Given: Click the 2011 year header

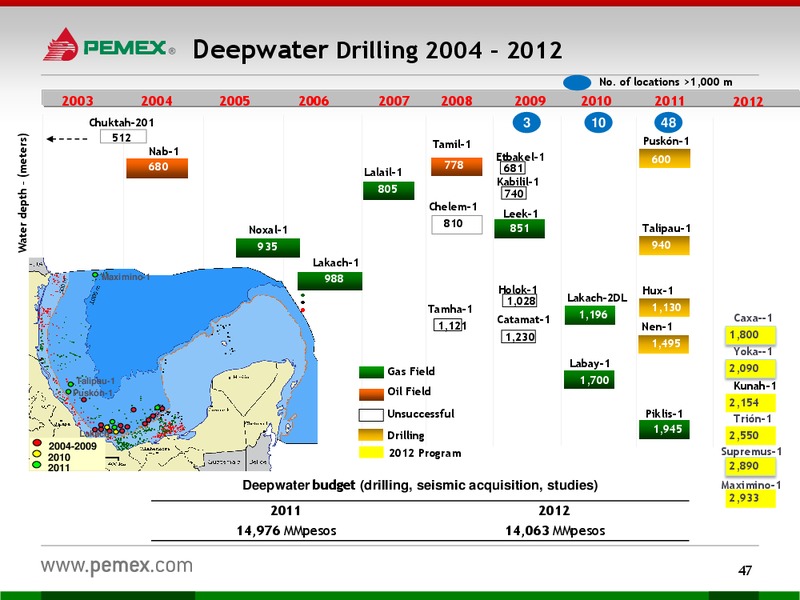Looking at the screenshot, I should (669, 101).
